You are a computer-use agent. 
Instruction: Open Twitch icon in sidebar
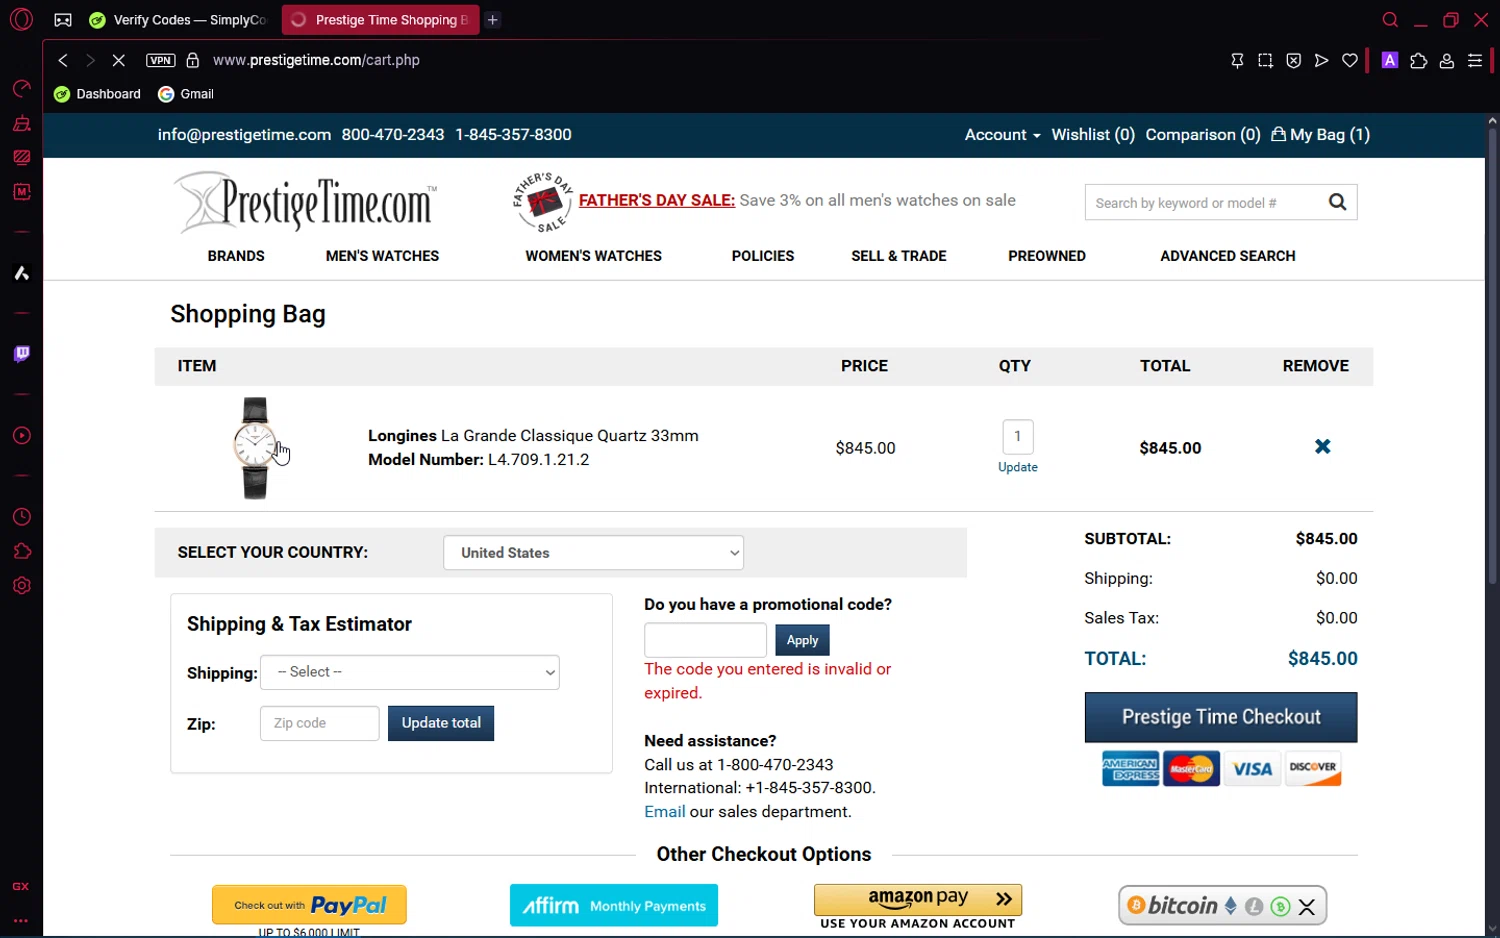click(x=21, y=354)
